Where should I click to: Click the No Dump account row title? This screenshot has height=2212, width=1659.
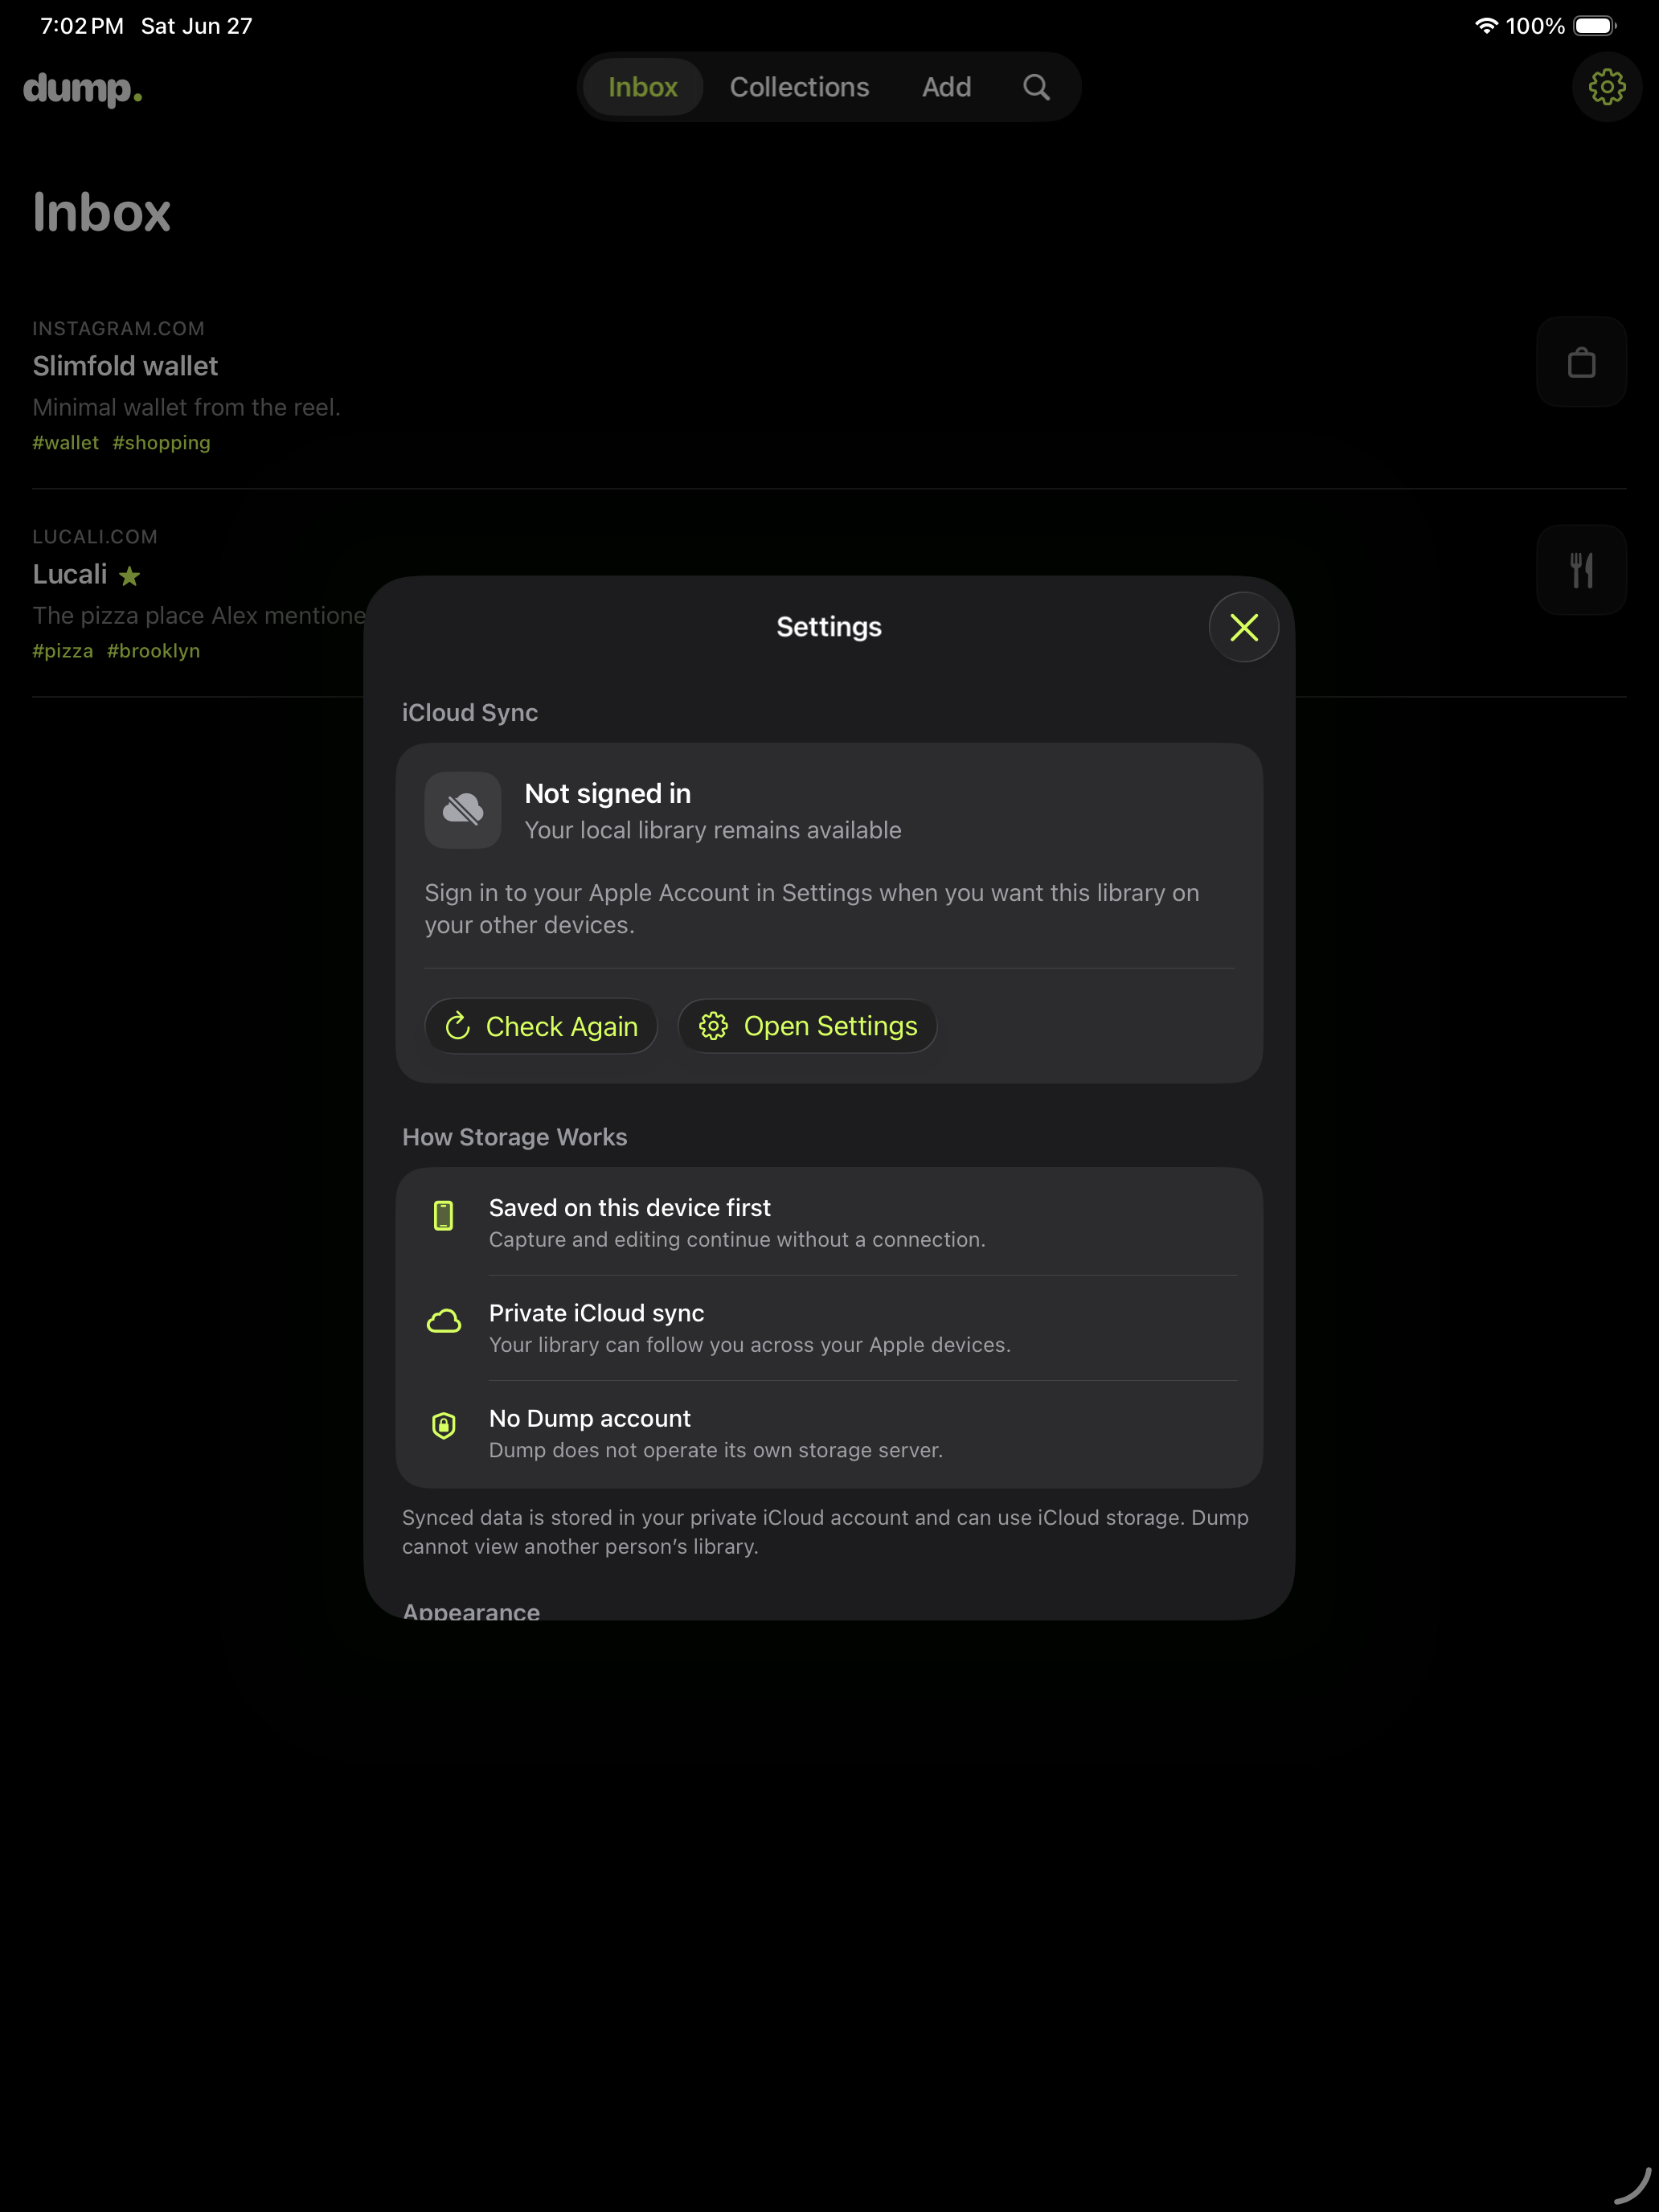(590, 1418)
